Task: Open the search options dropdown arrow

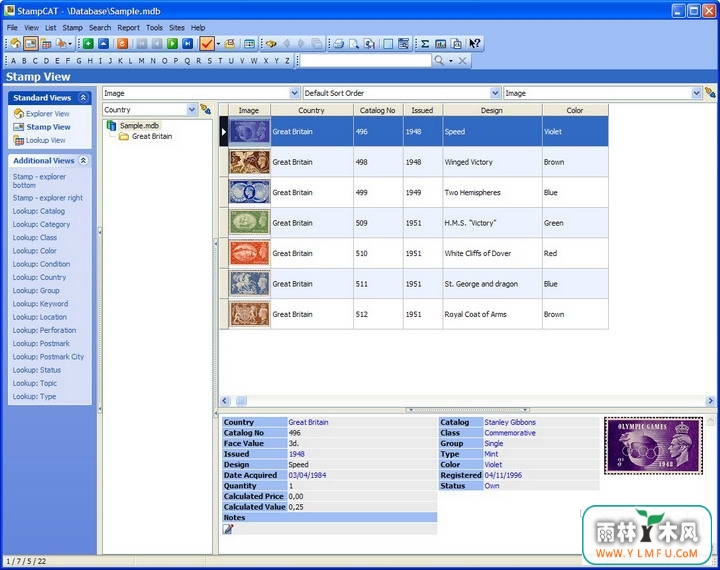Action: tap(451, 61)
